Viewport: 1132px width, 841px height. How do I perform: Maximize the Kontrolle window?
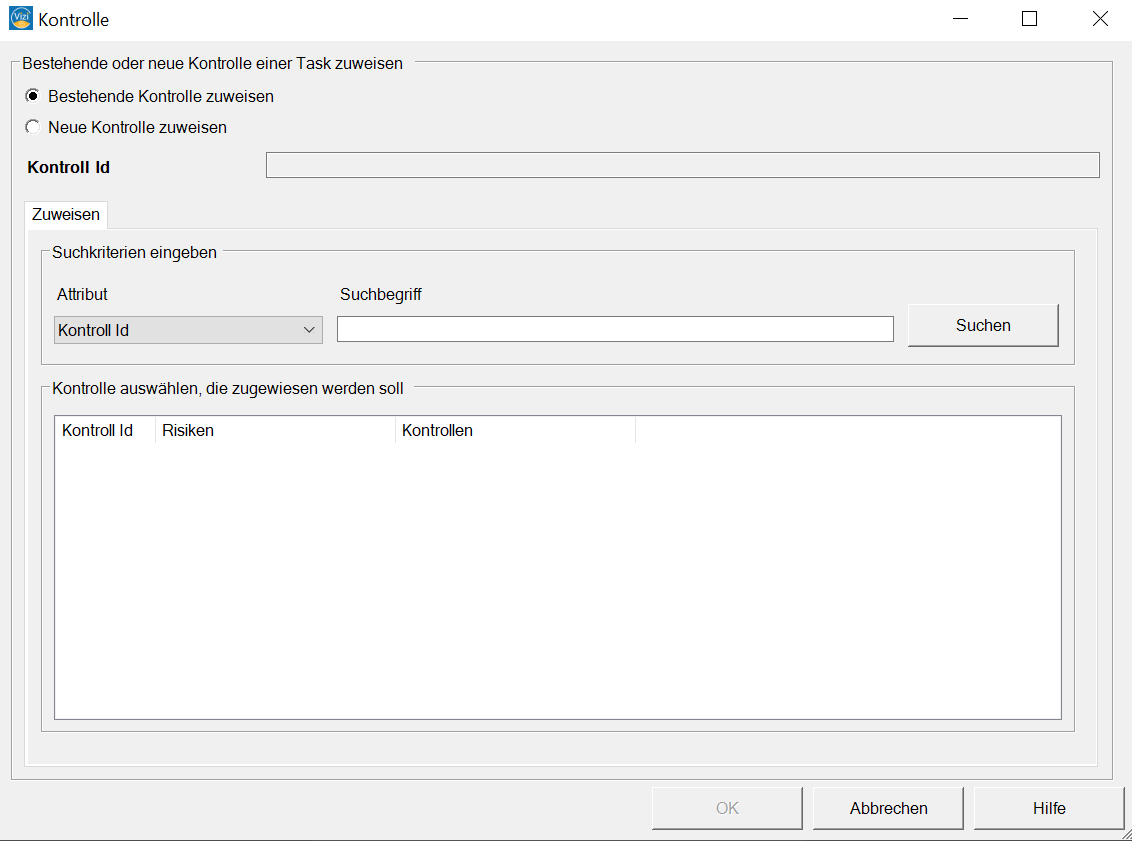click(x=1029, y=19)
